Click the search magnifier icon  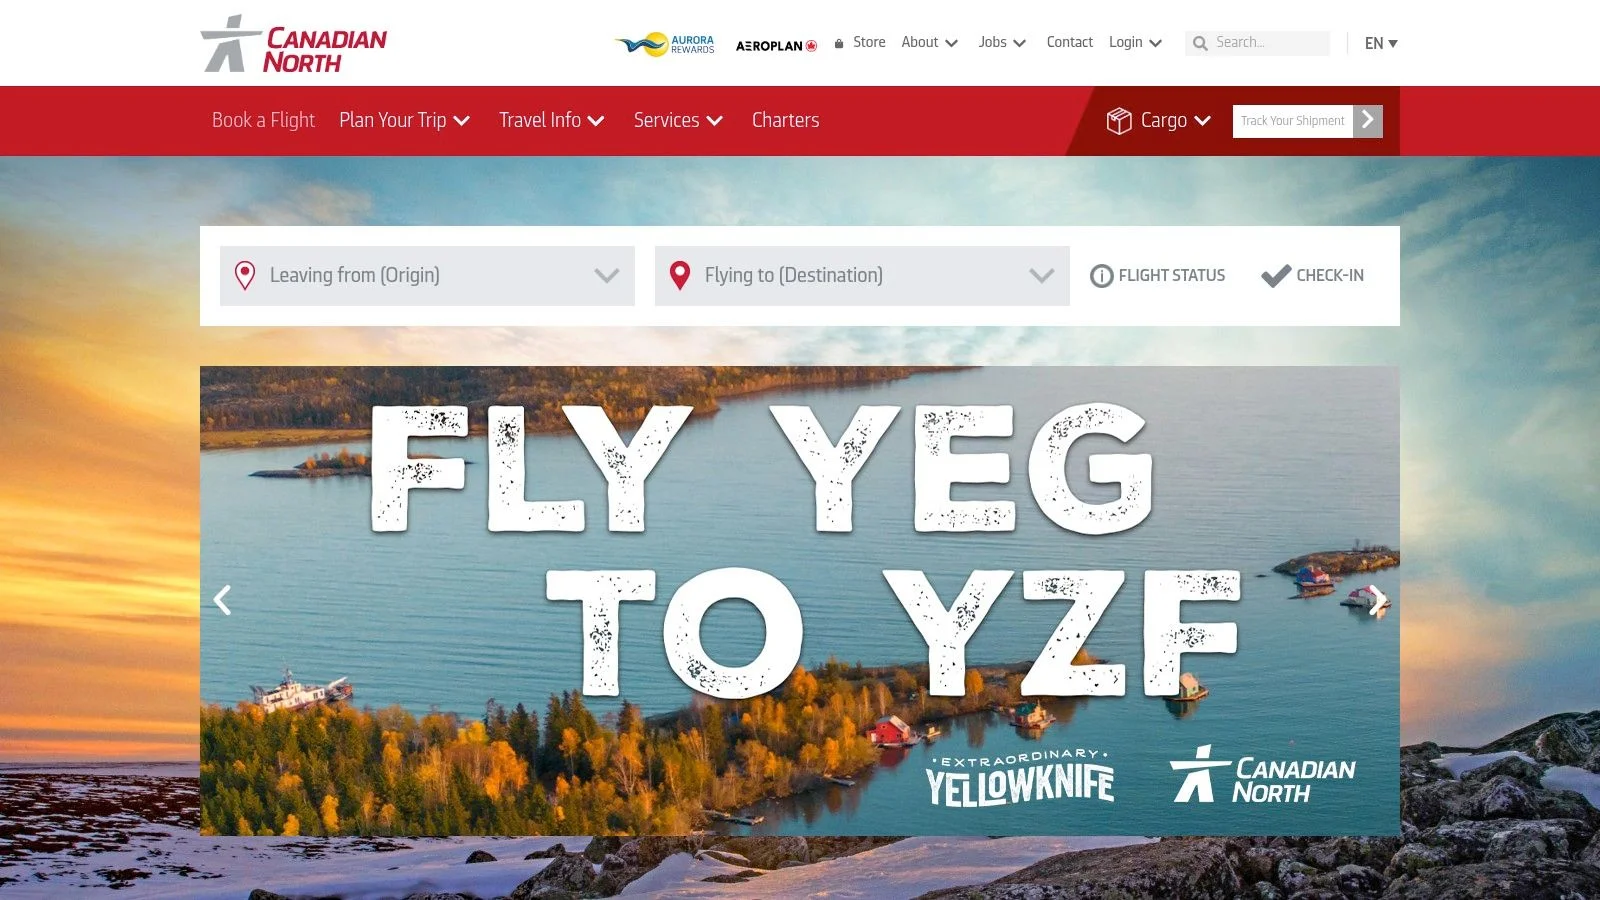pyautogui.click(x=1200, y=43)
